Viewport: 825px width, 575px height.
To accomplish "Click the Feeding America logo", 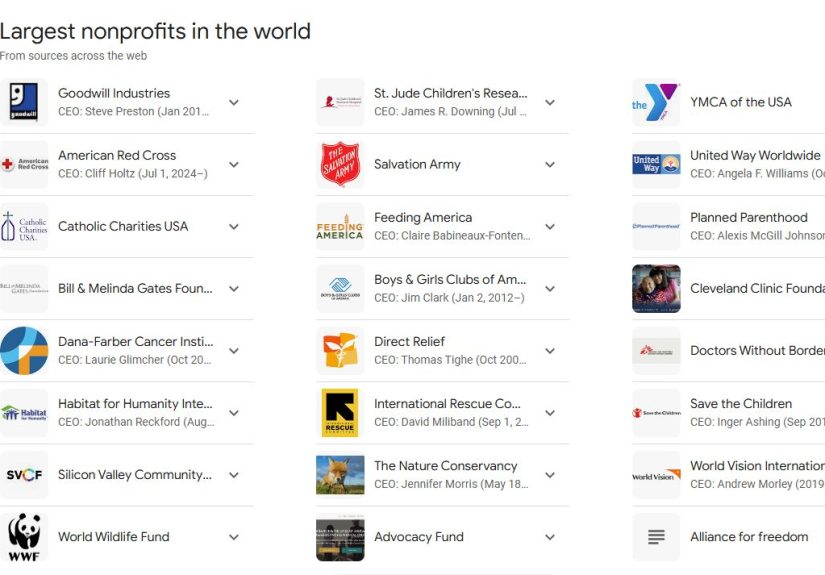I will click(340, 226).
